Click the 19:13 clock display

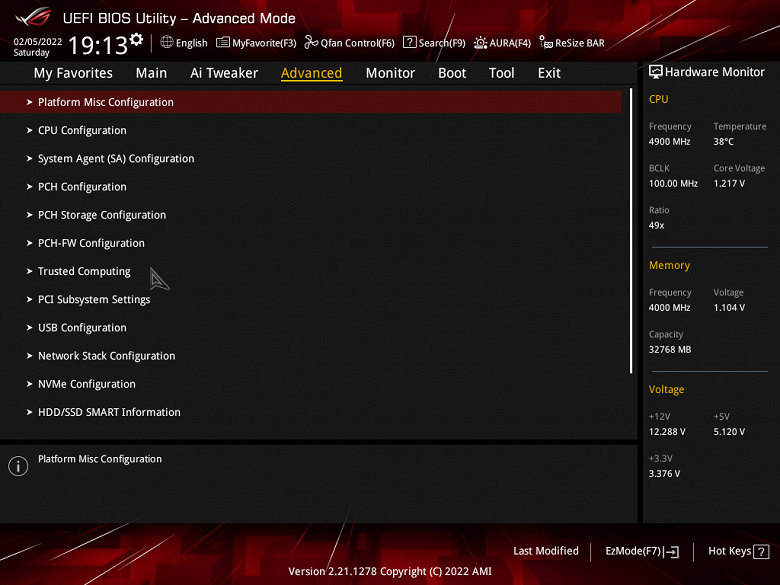pos(98,45)
